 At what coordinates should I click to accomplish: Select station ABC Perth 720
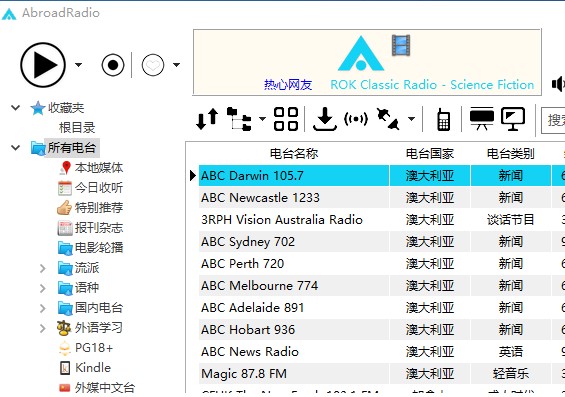pos(294,264)
